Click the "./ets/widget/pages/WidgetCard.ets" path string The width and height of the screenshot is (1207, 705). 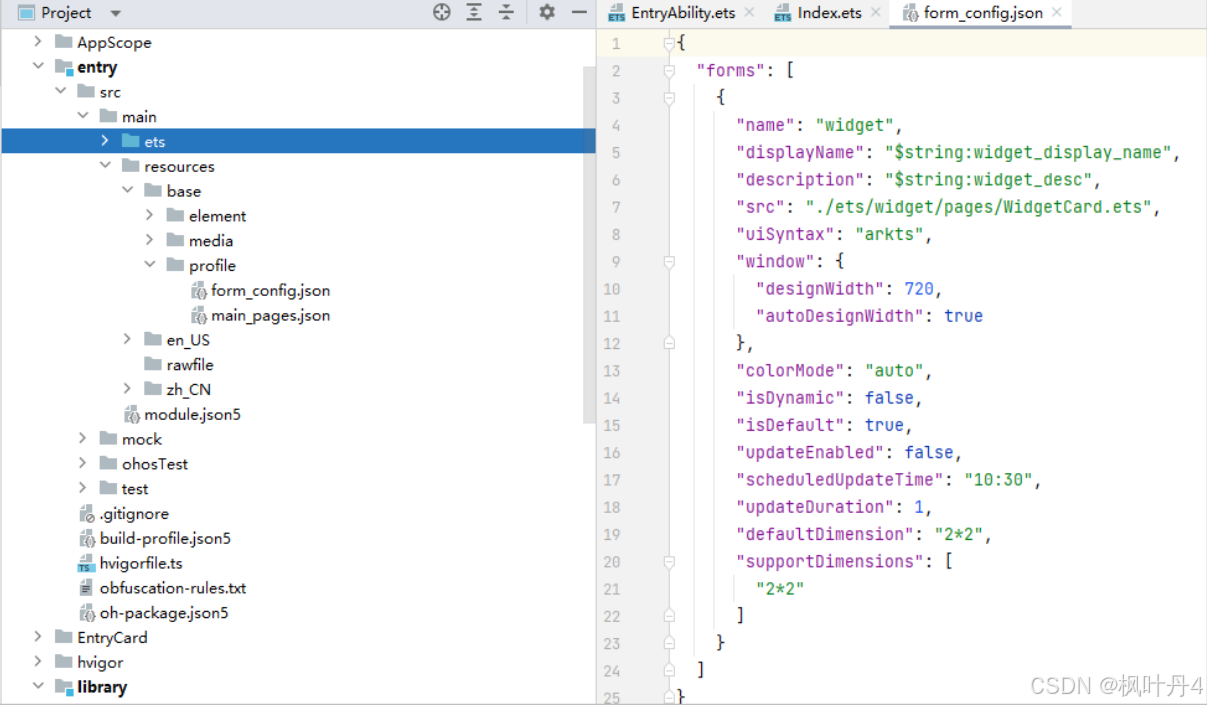981,207
